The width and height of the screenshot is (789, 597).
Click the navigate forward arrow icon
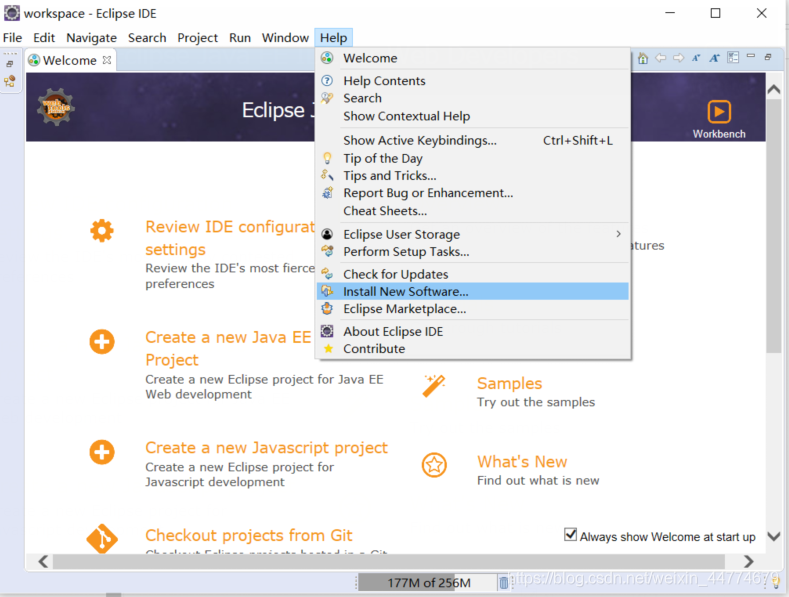(678, 58)
